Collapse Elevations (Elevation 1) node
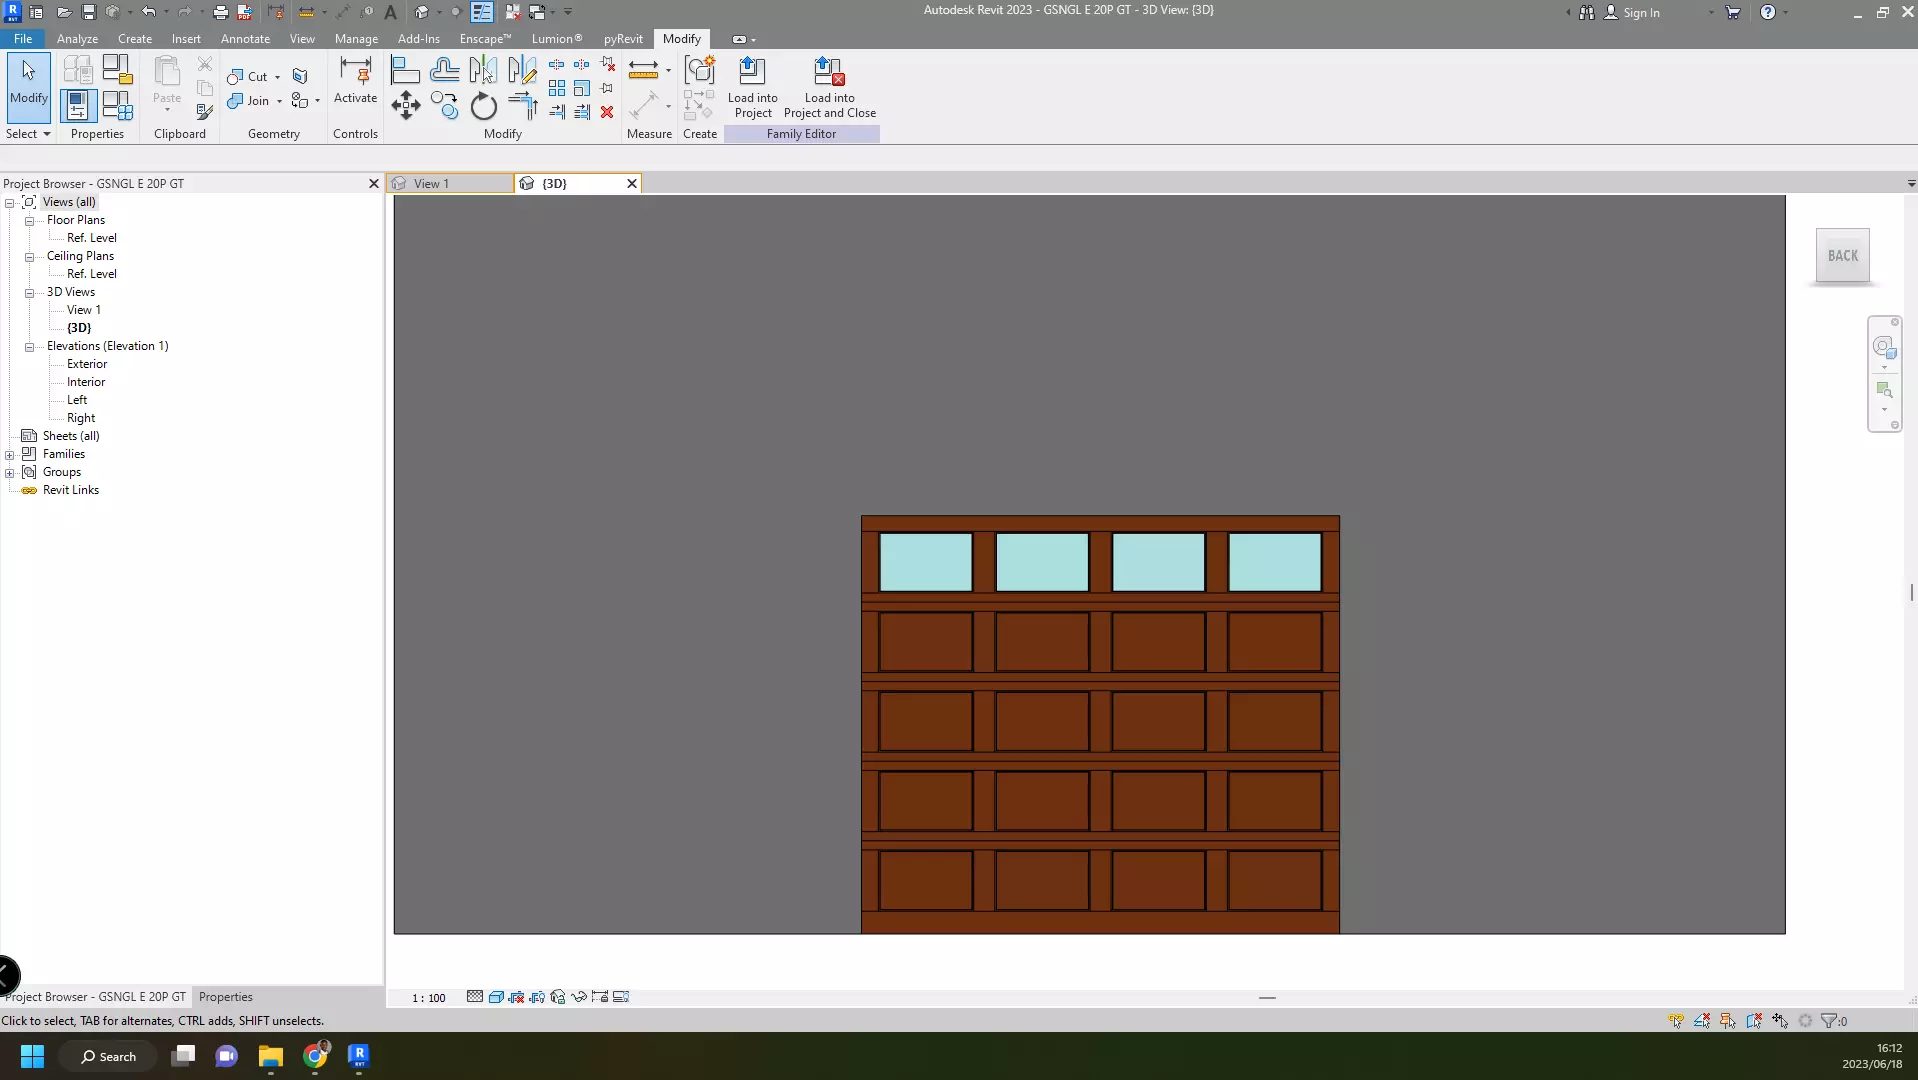The image size is (1918, 1080). 30,347
